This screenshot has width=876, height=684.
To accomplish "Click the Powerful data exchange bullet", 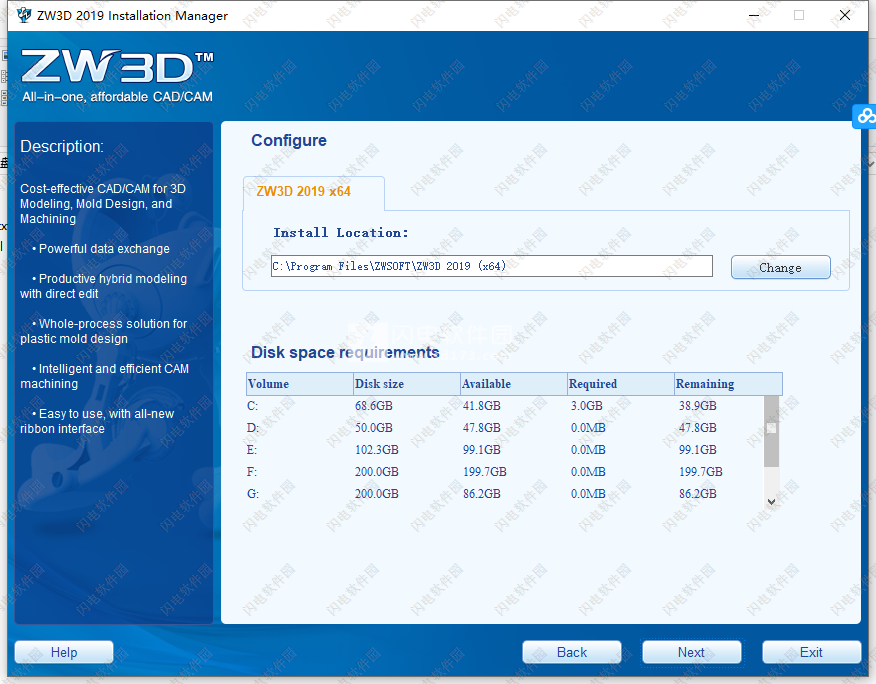I will [101, 249].
